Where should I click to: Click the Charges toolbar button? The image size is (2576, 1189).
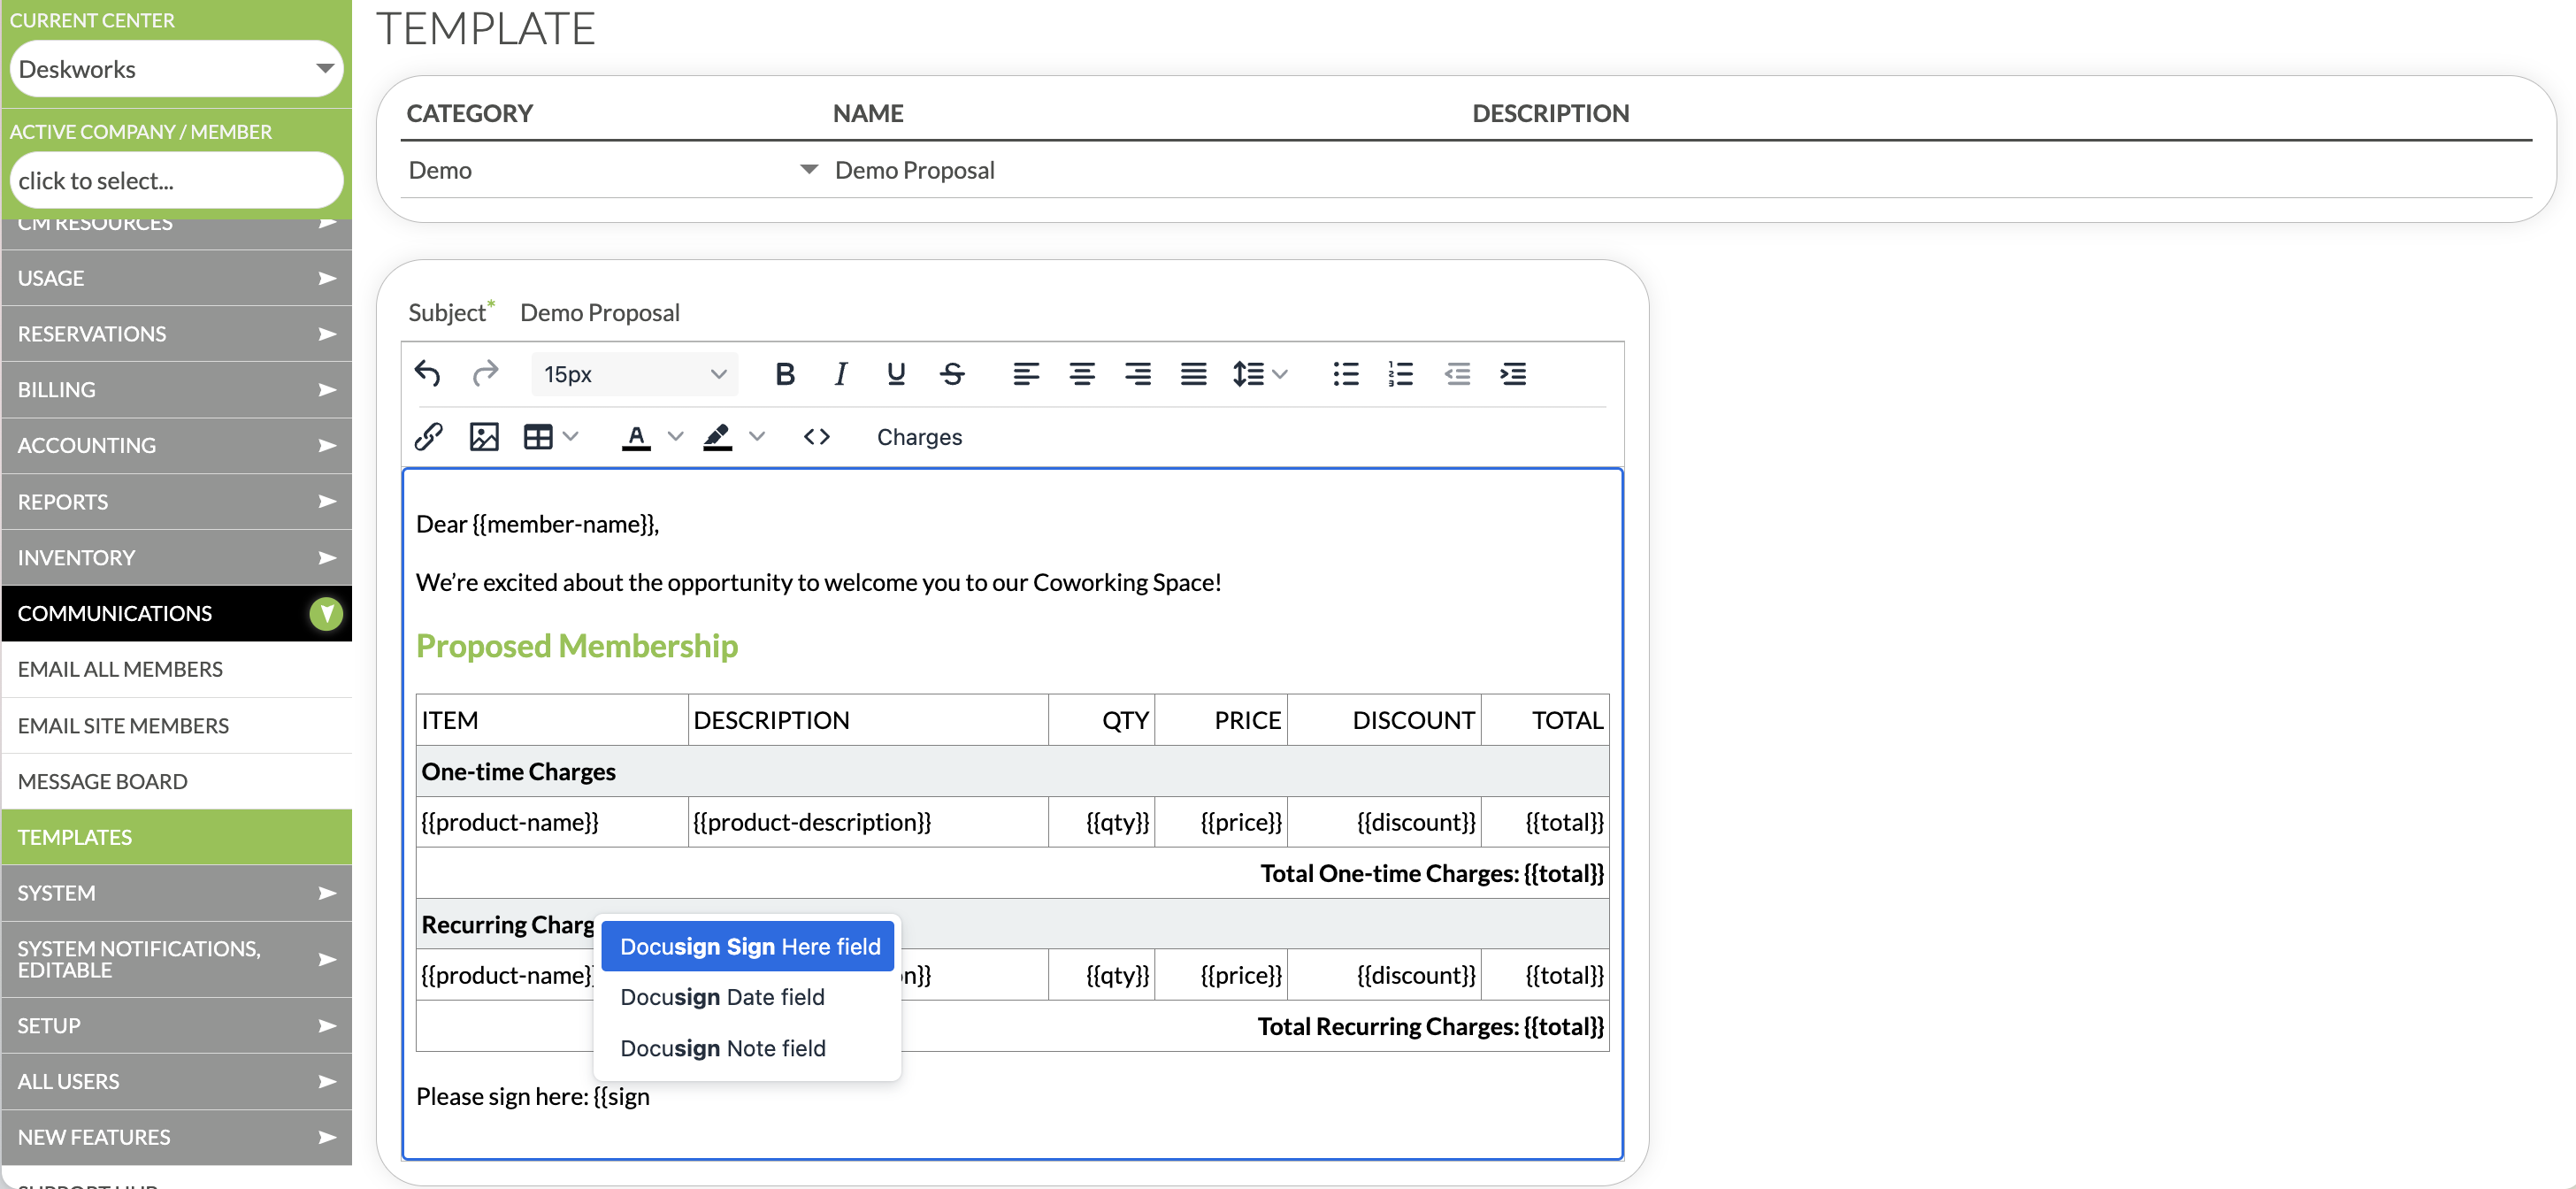pyautogui.click(x=919, y=437)
